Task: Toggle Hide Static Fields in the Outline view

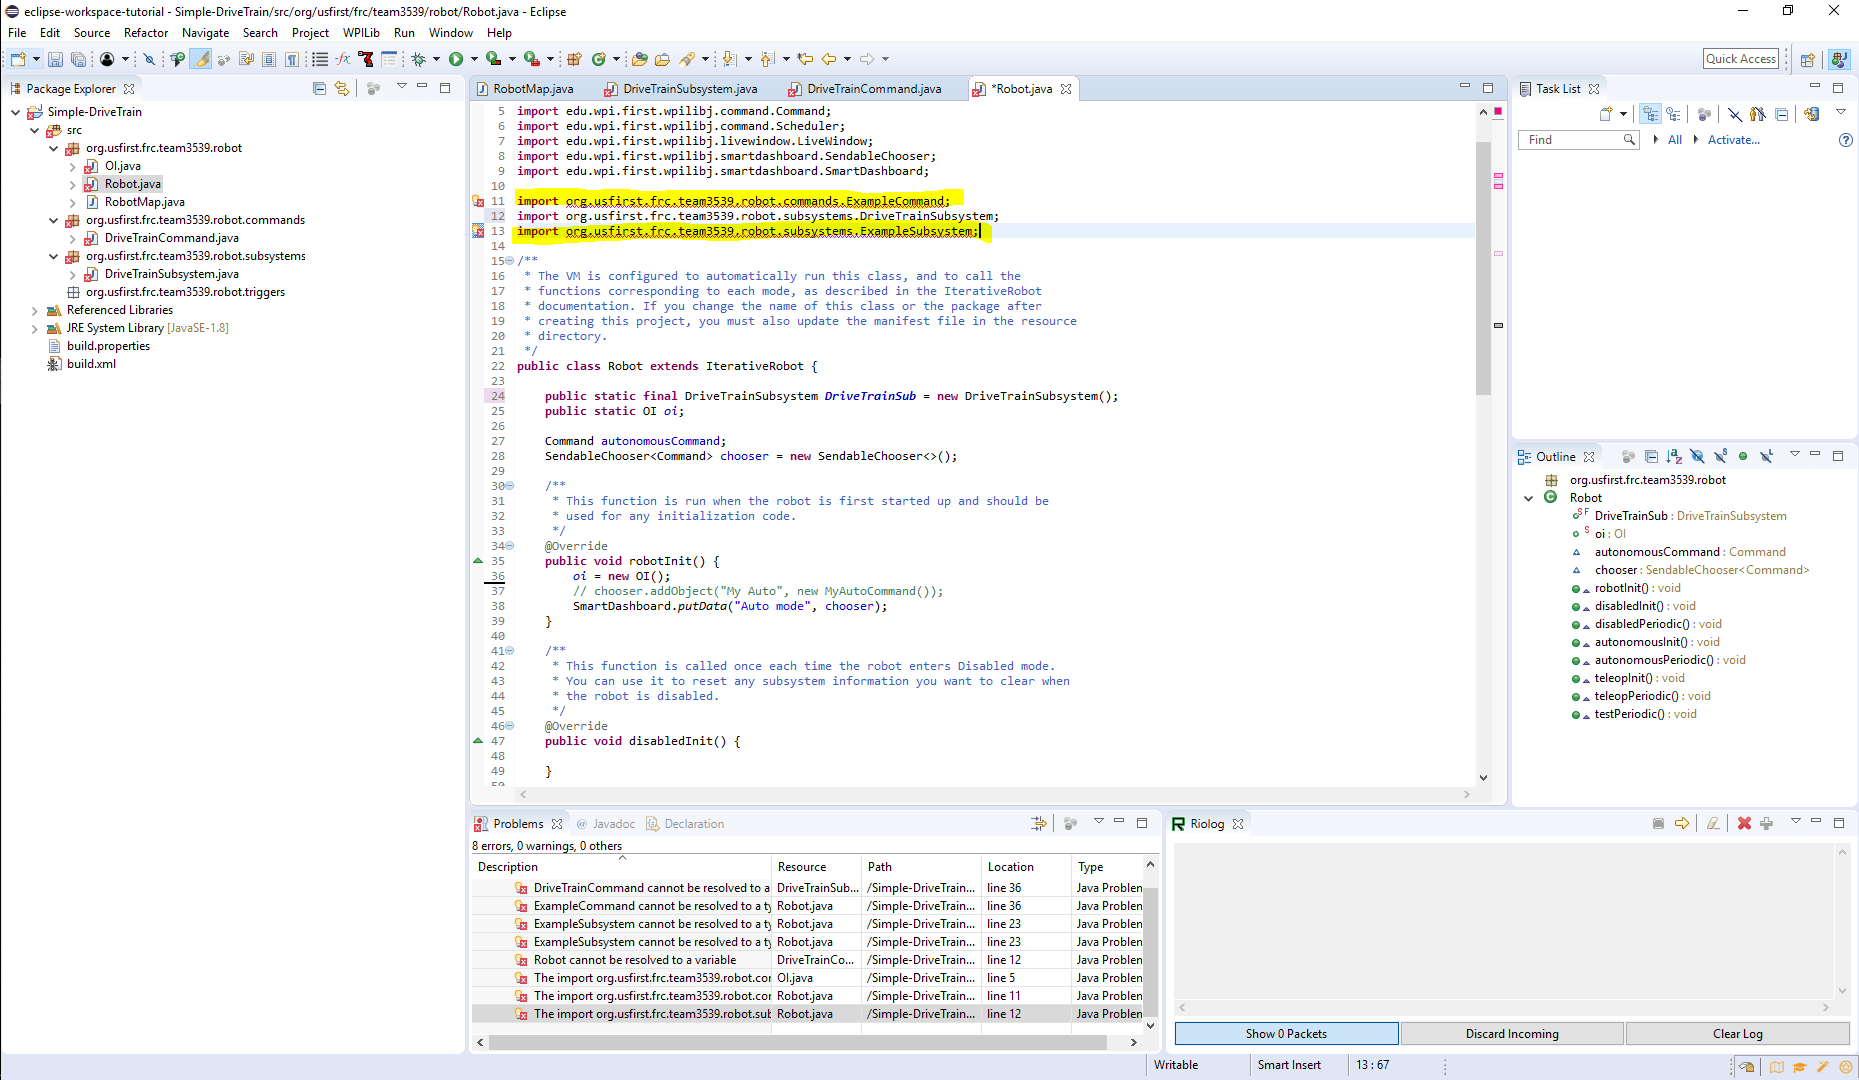Action: (1721, 456)
